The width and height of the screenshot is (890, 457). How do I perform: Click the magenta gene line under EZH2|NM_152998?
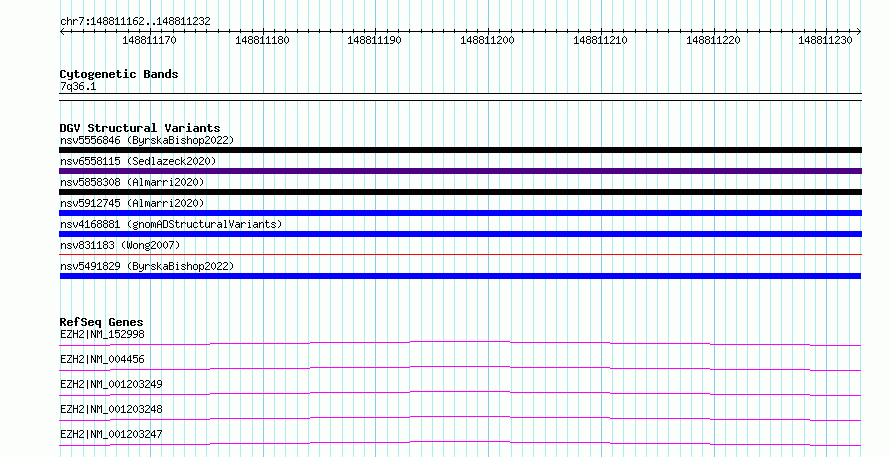(x=460, y=342)
